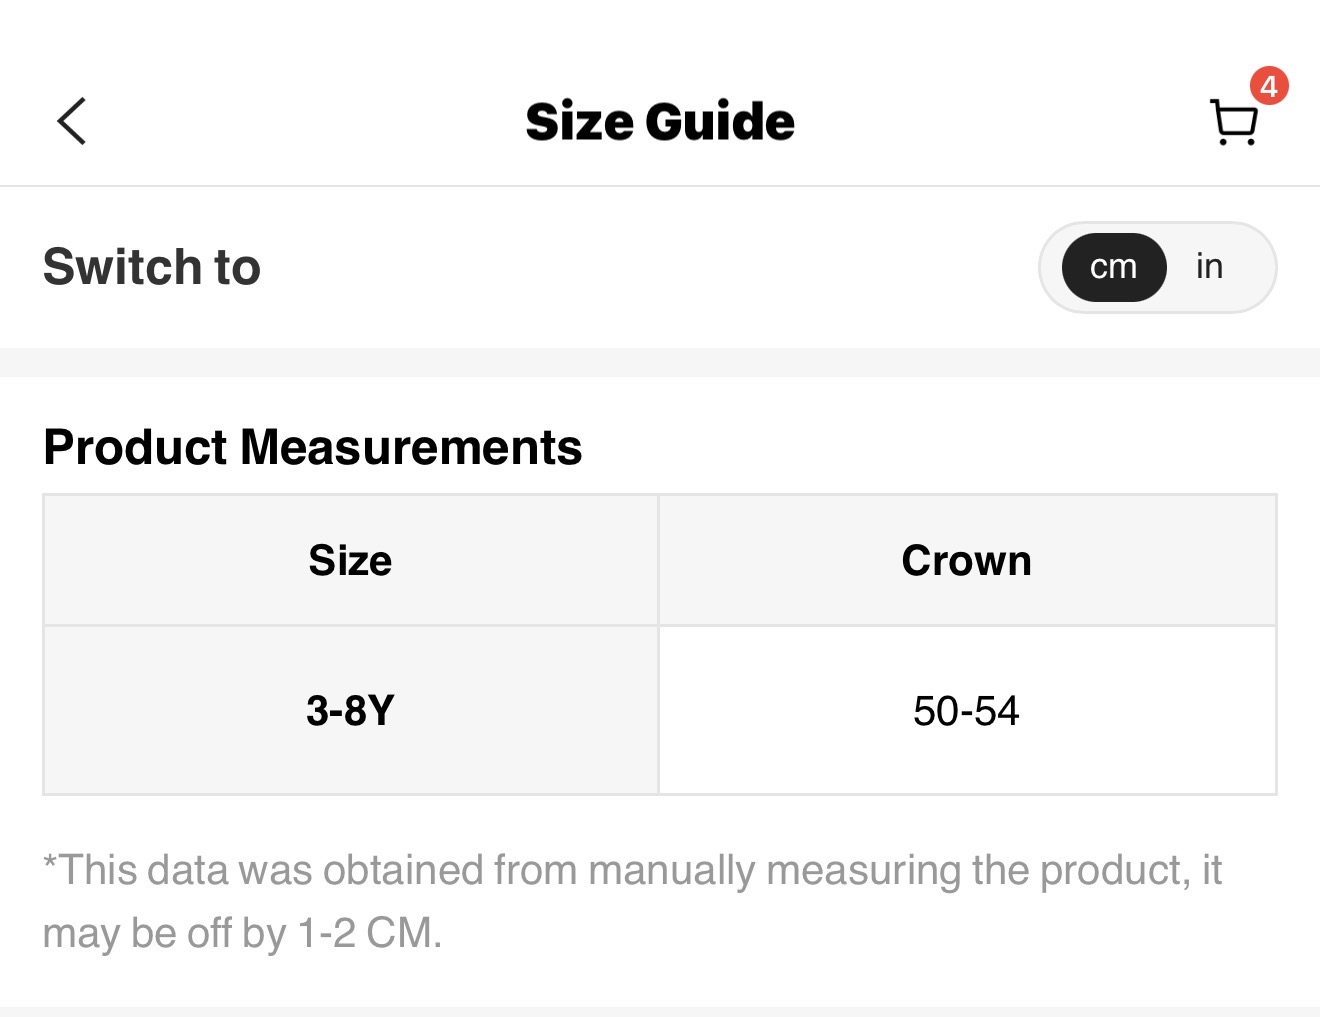Click the asterisk starting the disclaimer note

tap(50, 862)
